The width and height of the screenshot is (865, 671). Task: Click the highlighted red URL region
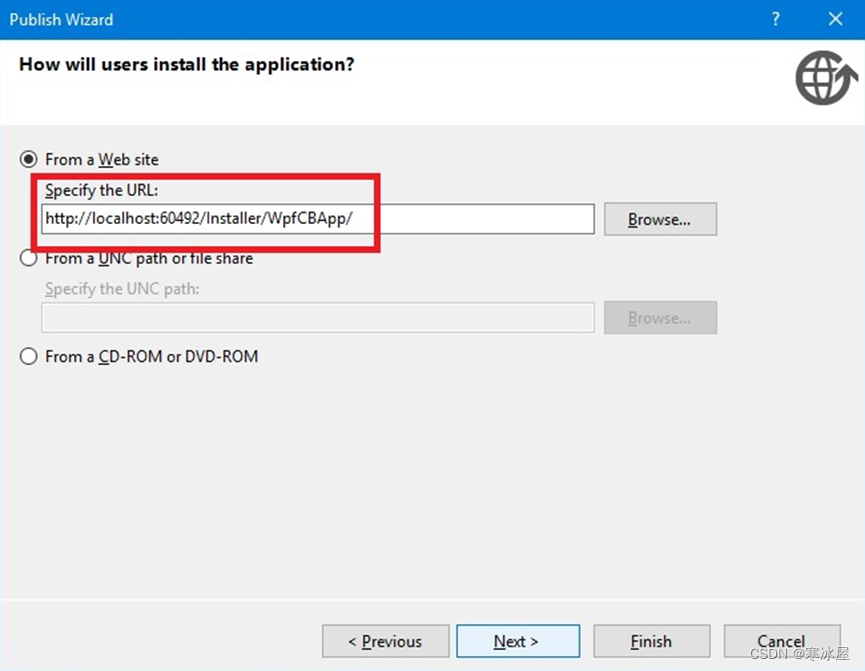tap(208, 213)
